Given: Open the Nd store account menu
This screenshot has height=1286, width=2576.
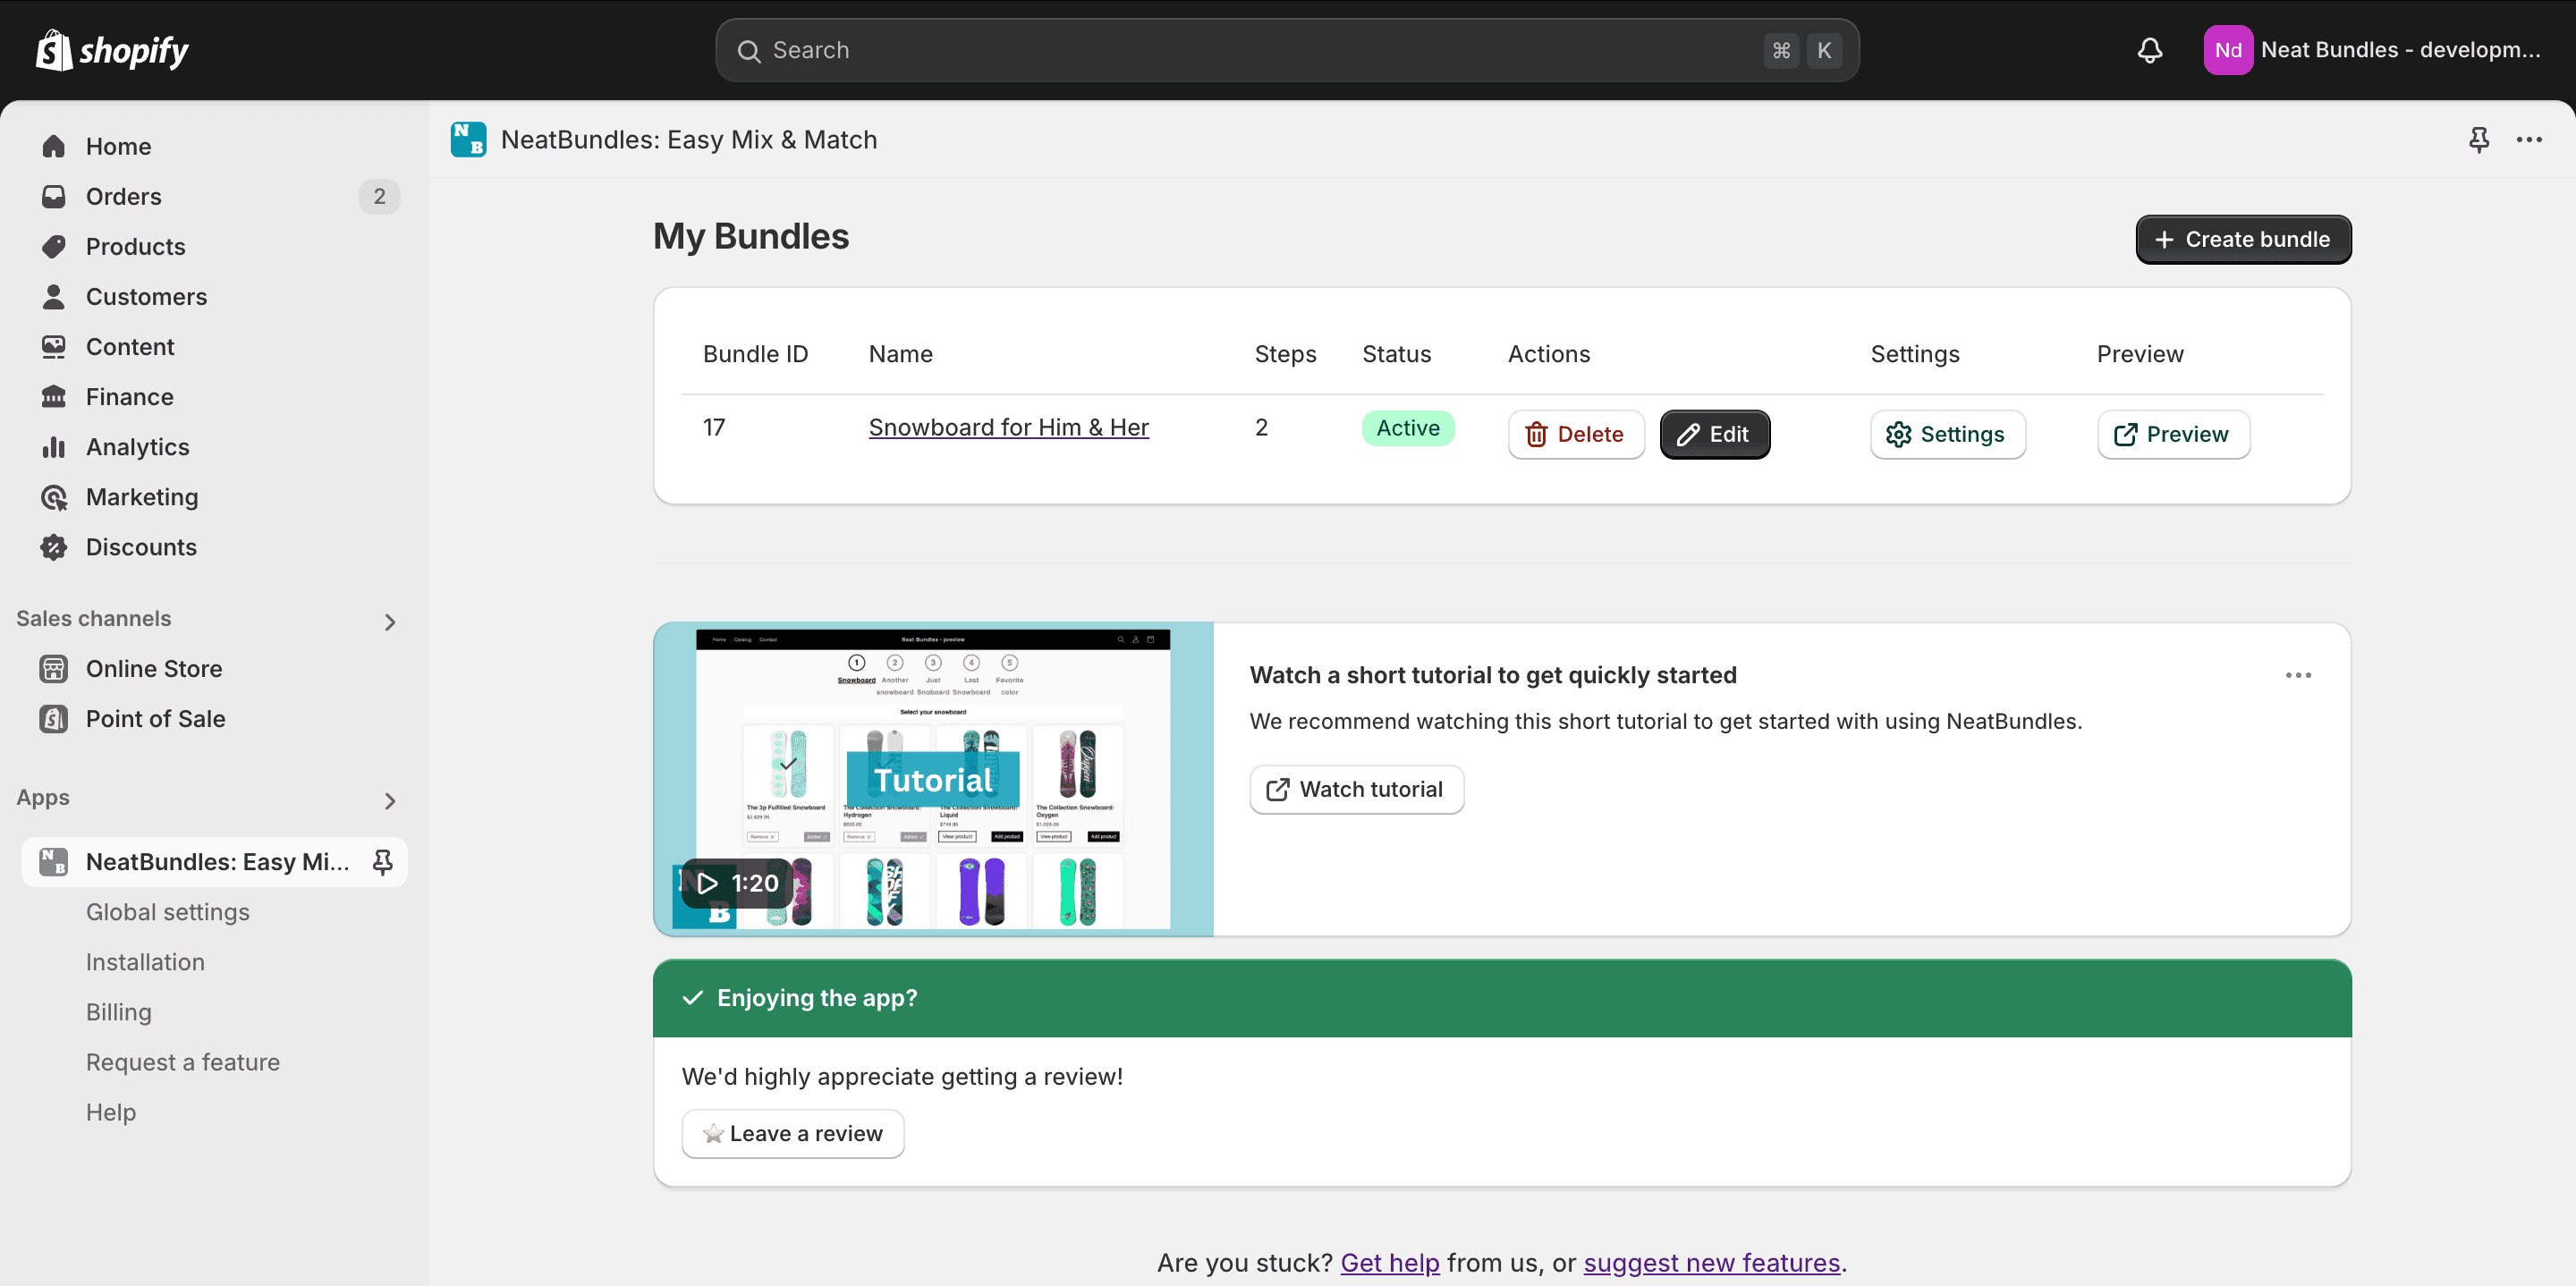Looking at the screenshot, I should click(x=2374, y=50).
